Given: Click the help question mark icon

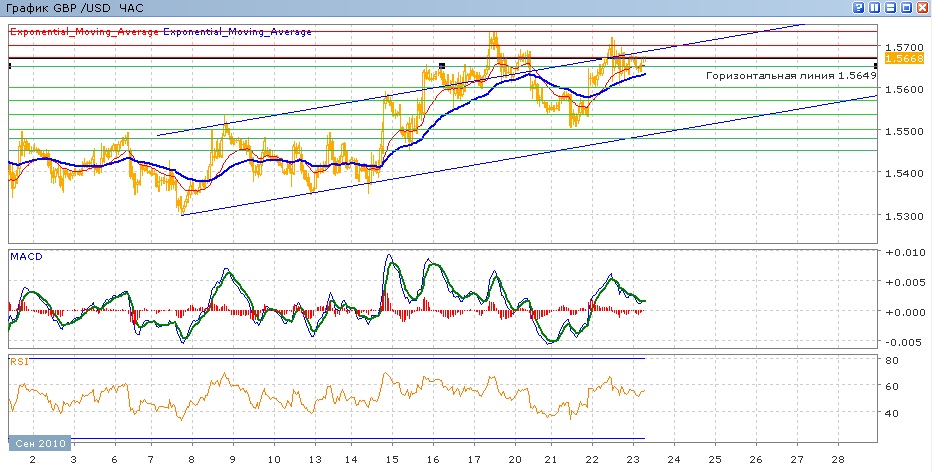Looking at the screenshot, I should tap(858, 7).
